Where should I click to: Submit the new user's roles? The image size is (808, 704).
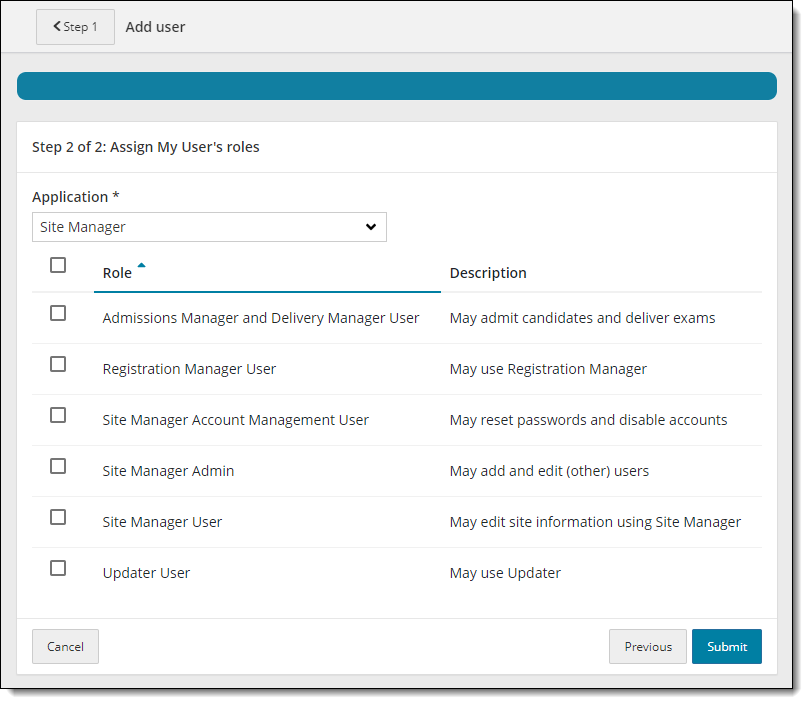(x=727, y=647)
